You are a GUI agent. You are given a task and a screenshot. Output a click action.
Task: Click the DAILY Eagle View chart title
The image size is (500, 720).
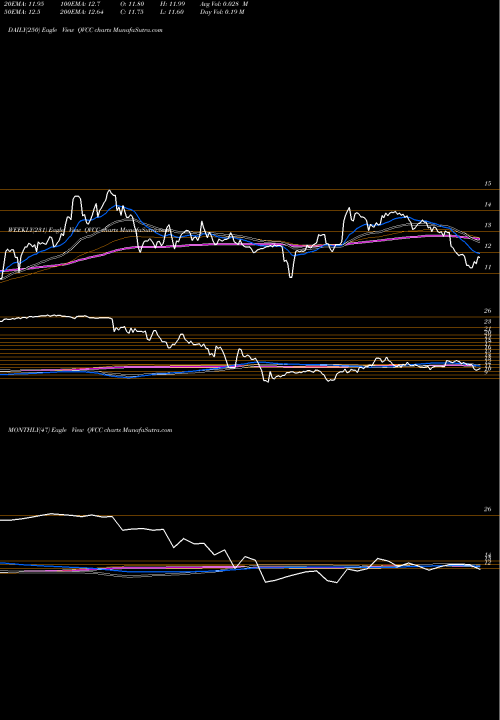(85, 30)
